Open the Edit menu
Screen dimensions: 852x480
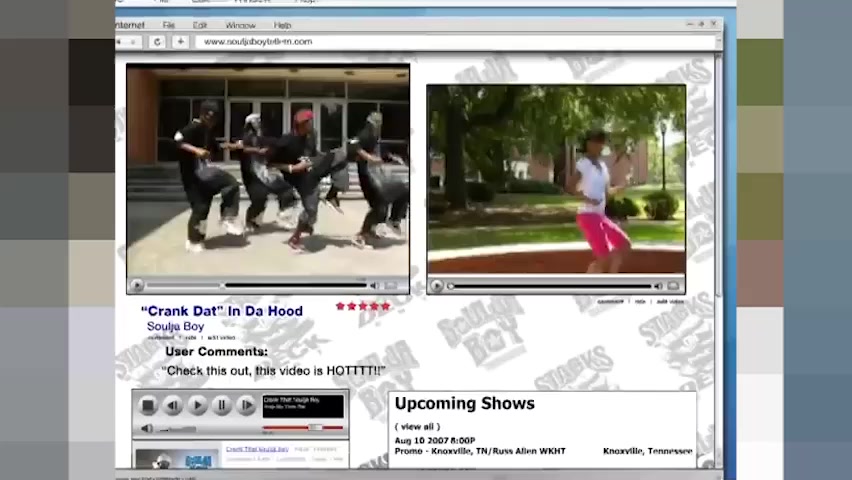[x=199, y=25]
